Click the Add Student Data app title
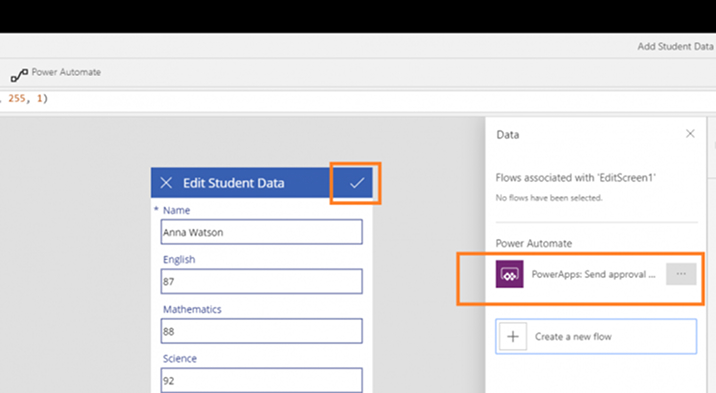716x393 pixels. [x=675, y=46]
